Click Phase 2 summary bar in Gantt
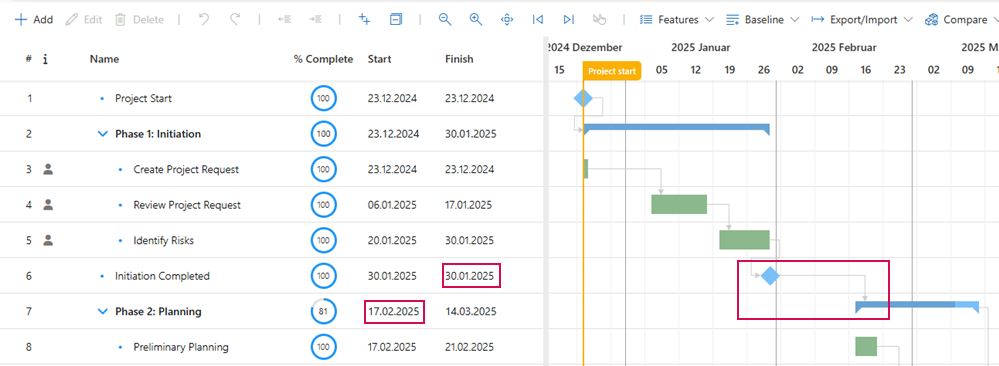 pos(917,306)
